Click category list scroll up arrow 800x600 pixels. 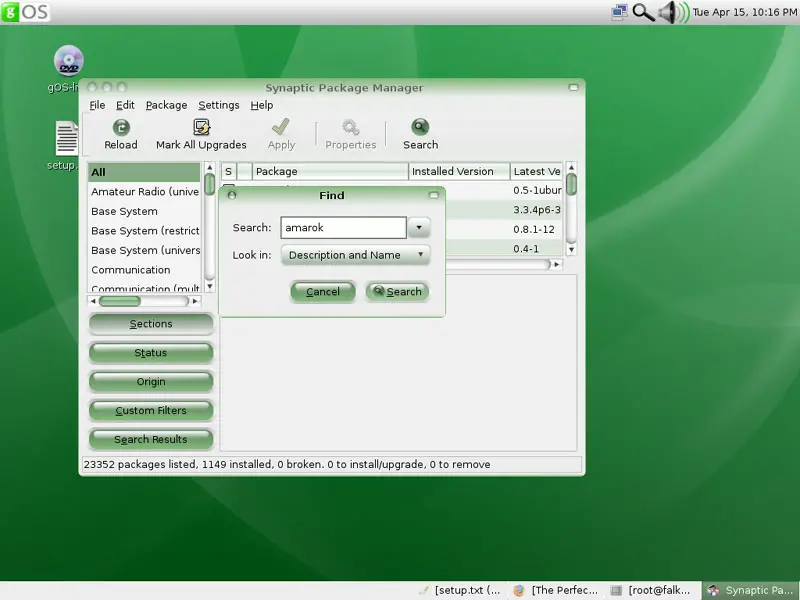coord(210,168)
